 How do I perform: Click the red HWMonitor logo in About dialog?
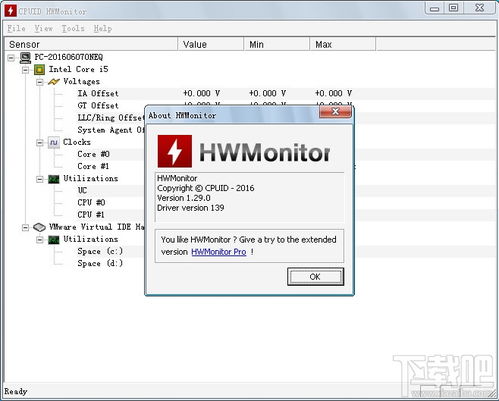click(x=175, y=151)
